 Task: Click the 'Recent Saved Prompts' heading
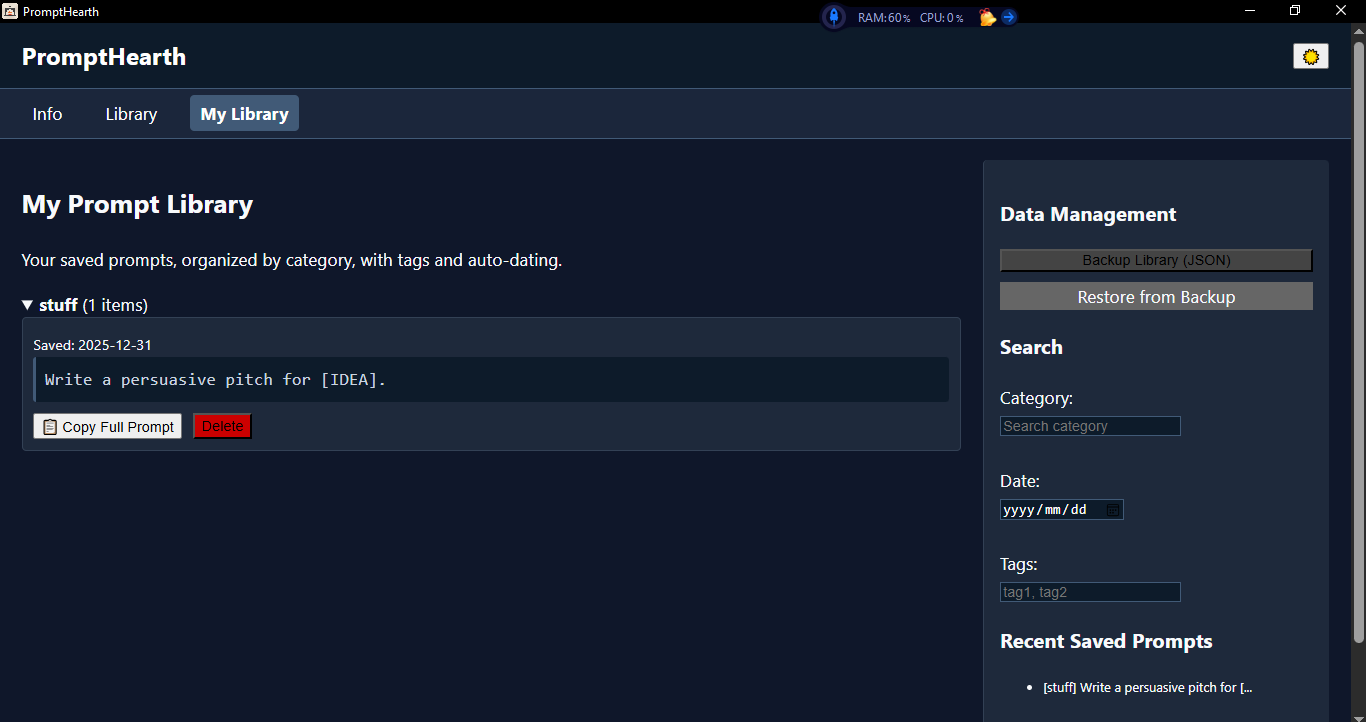pos(1106,642)
